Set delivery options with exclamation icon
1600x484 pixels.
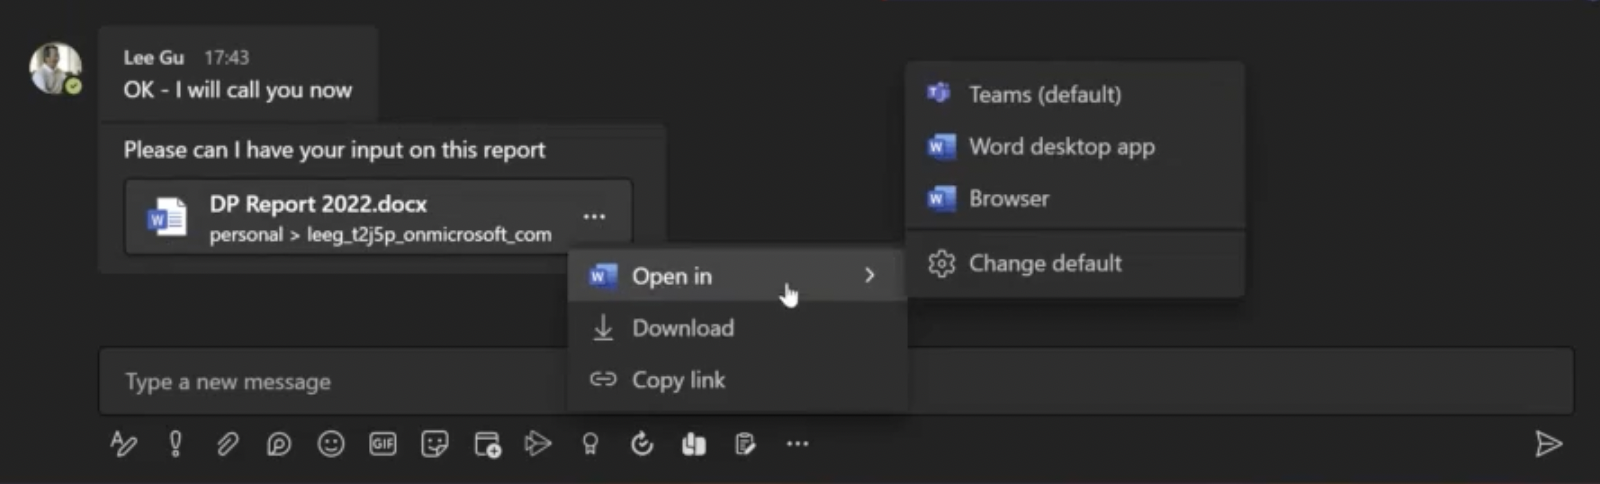[176, 443]
